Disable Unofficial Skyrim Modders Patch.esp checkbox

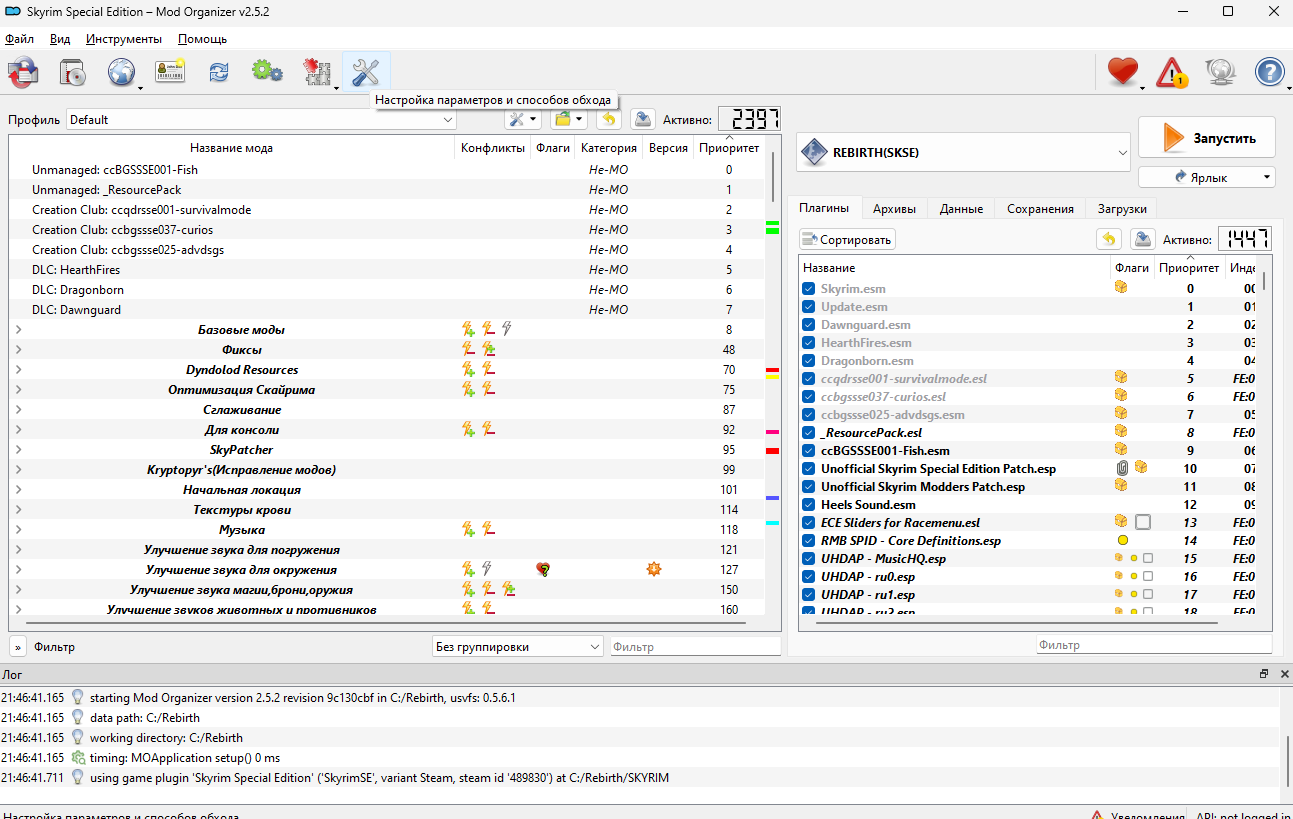[x=809, y=486]
